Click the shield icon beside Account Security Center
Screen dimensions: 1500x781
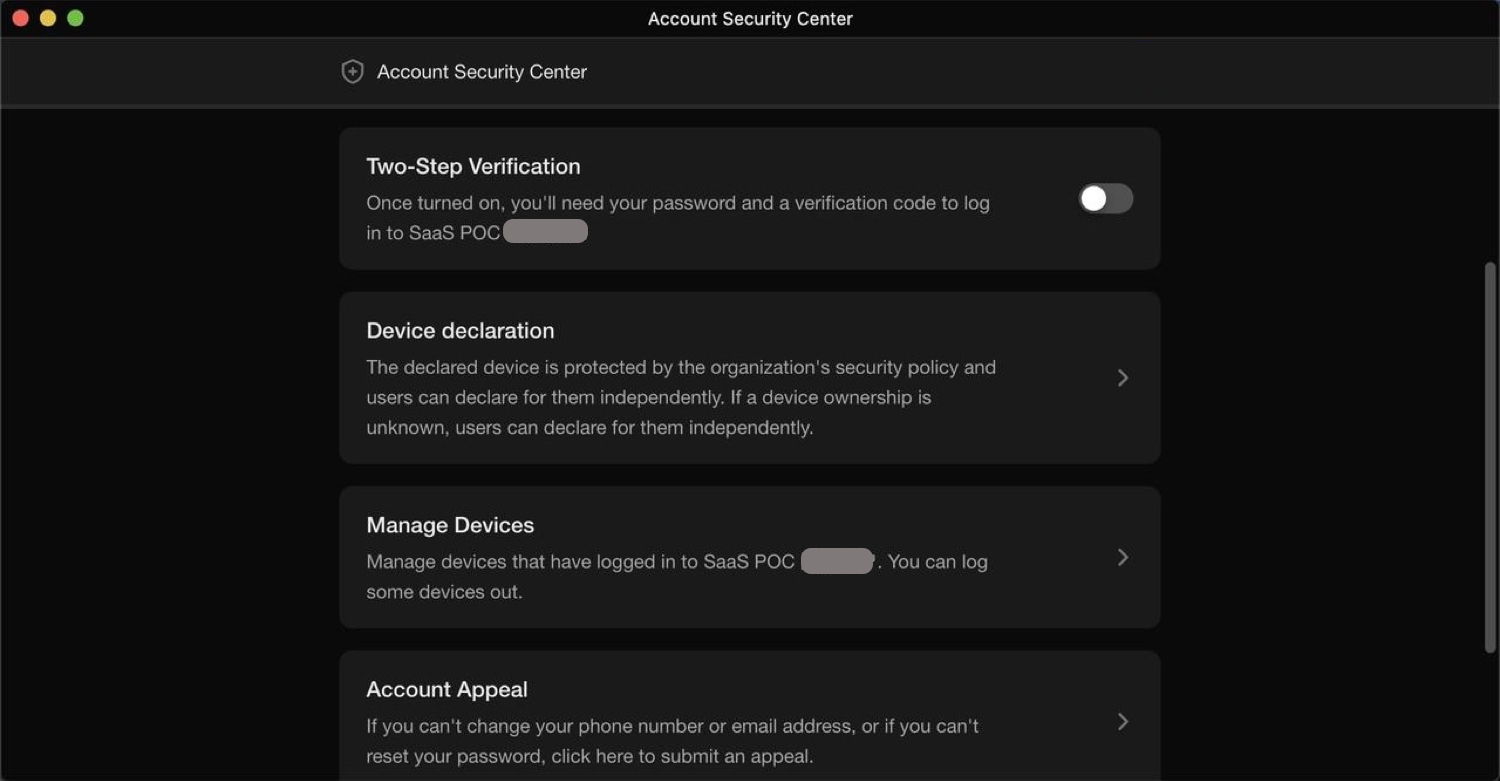(x=352, y=71)
